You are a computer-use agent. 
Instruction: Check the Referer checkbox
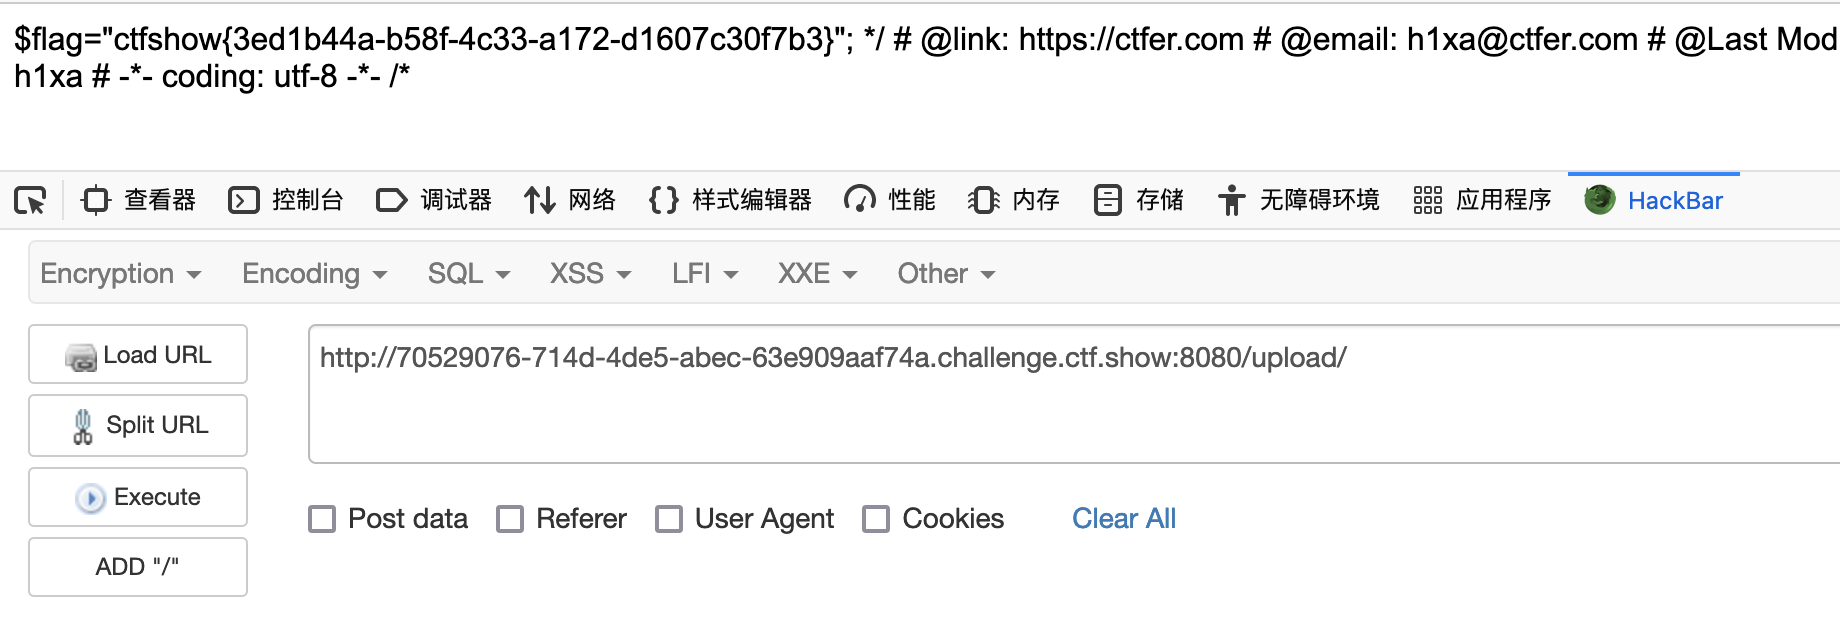tap(510, 519)
